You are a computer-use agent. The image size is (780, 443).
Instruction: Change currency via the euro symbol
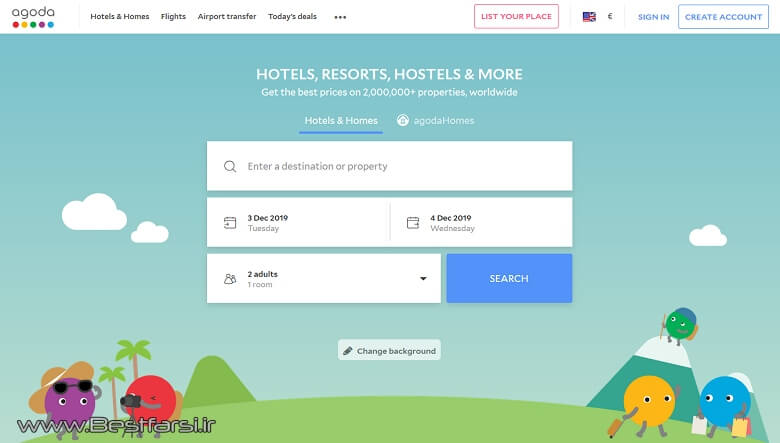pyautogui.click(x=610, y=16)
